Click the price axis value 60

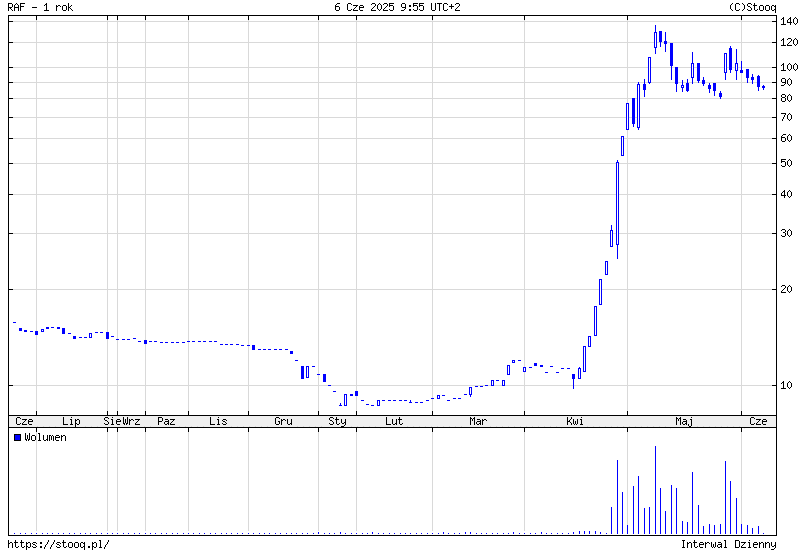(x=786, y=138)
